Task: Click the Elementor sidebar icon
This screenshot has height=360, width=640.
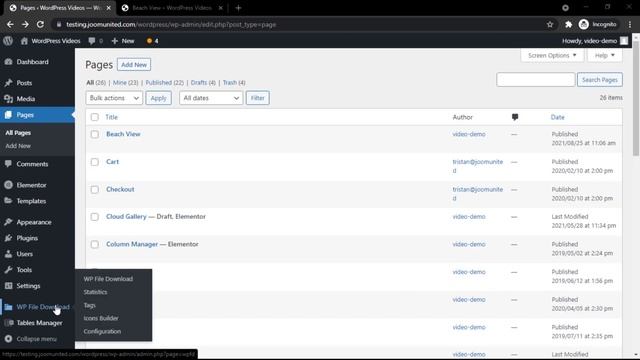Action: (8, 185)
